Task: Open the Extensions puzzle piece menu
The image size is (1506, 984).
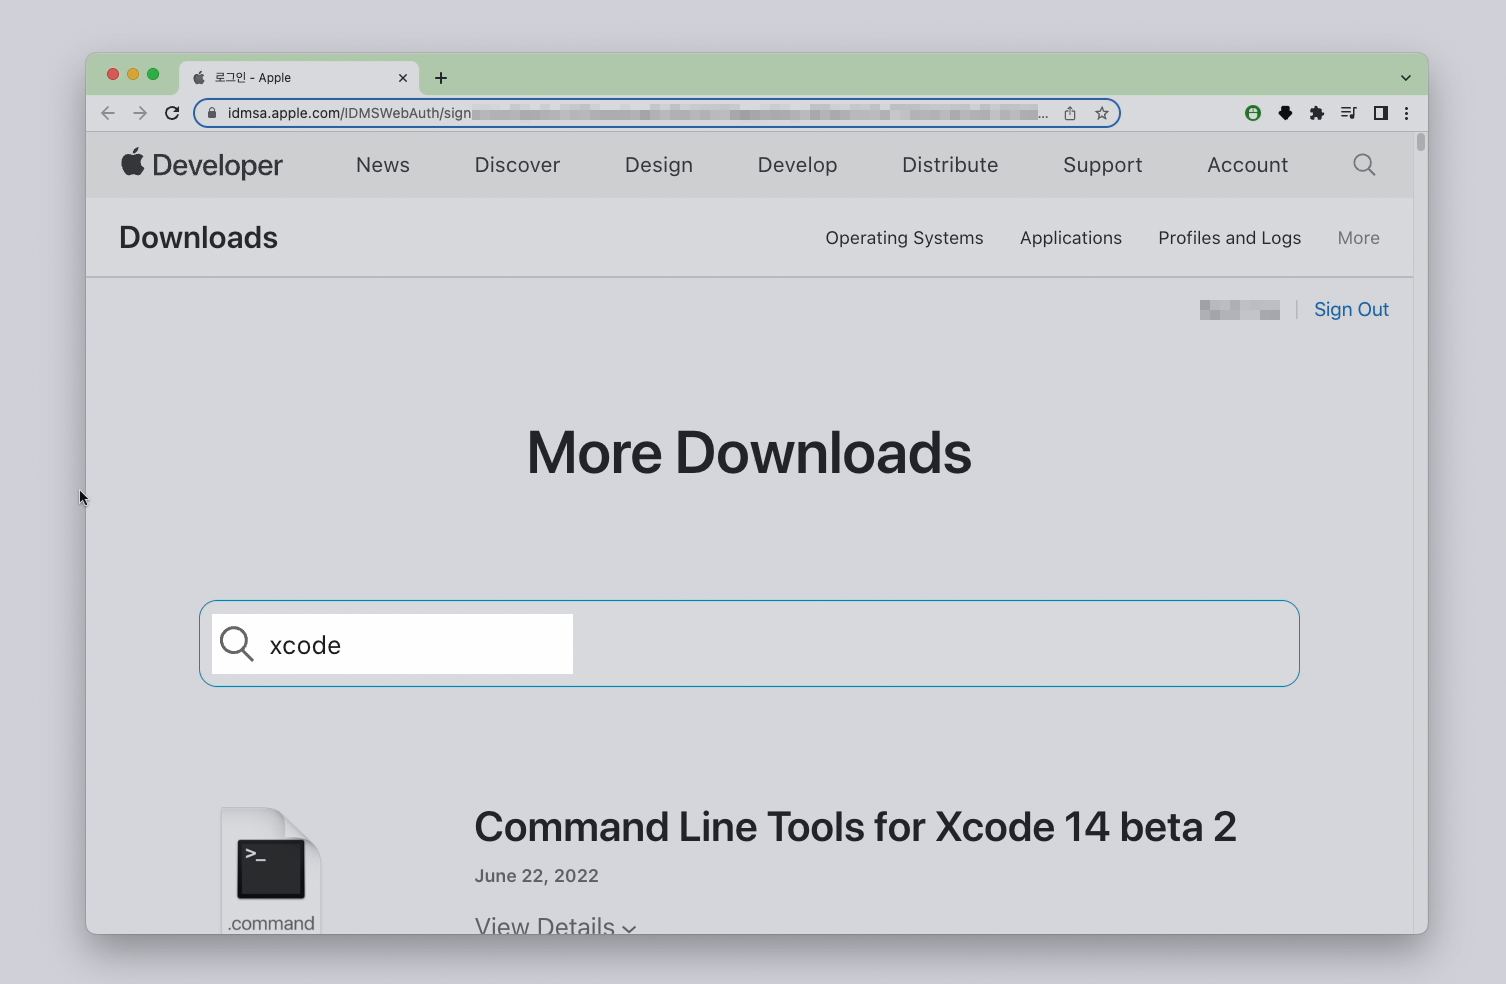Action: (x=1317, y=113)
